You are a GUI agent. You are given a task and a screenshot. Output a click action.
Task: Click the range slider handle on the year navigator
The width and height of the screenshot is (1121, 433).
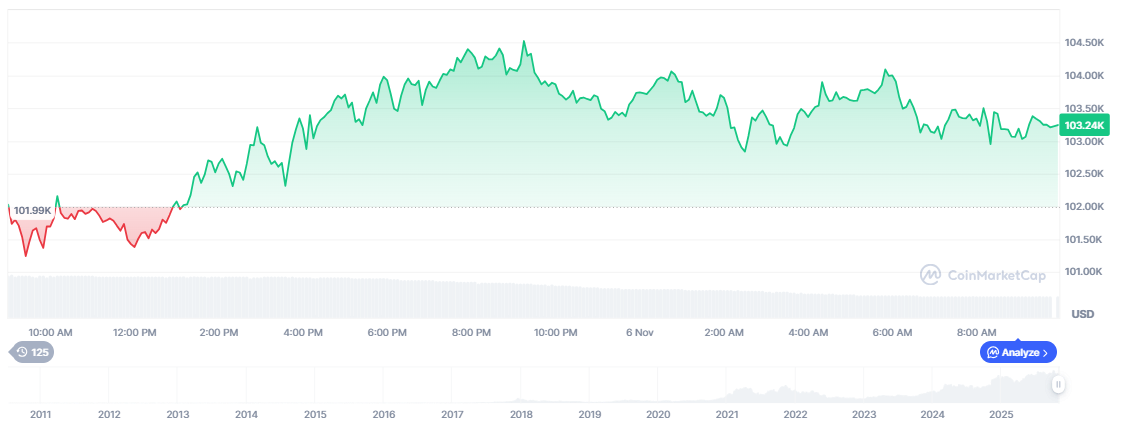1058,384
